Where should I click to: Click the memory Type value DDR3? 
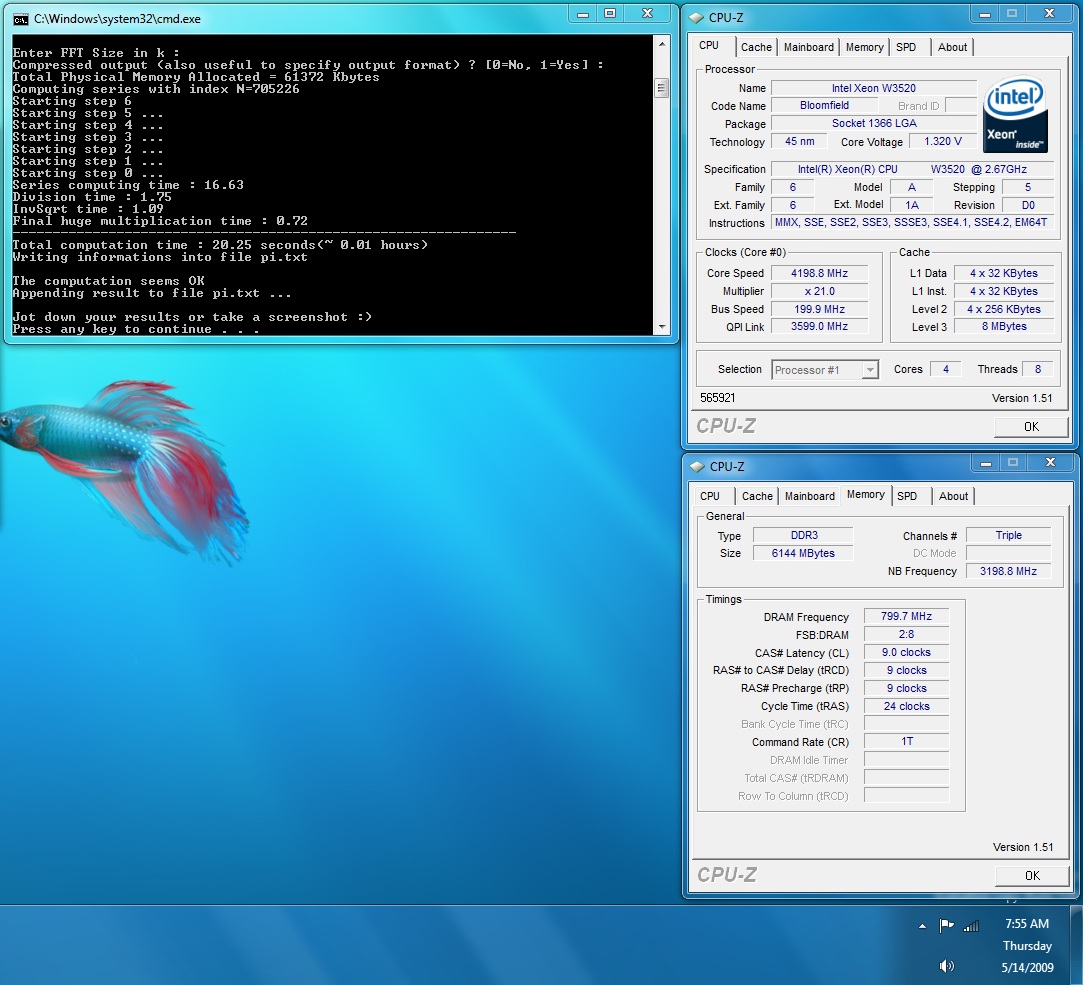pyautogui.click(x=803, y=535)
